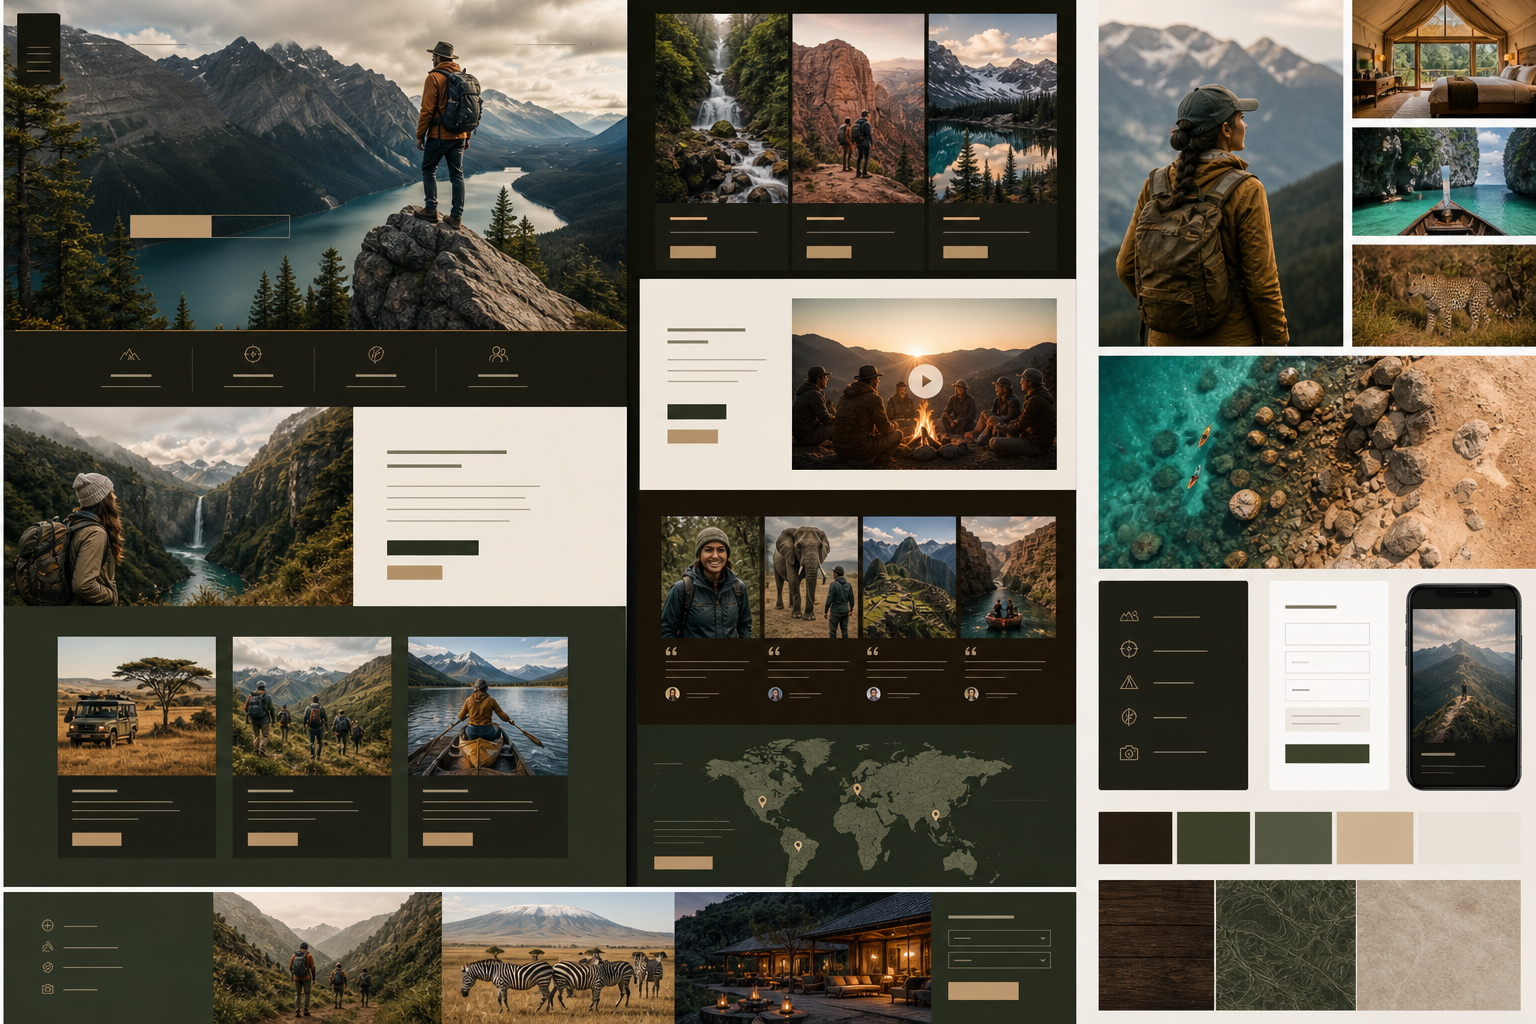Open the leopard photo thumbnail
This screenshot has width=1536, height=1024.
click(x=1444, y=296)
